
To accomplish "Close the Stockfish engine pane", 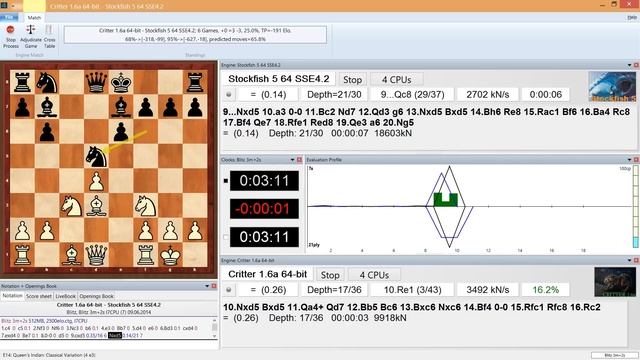I will tap(636, 65).
